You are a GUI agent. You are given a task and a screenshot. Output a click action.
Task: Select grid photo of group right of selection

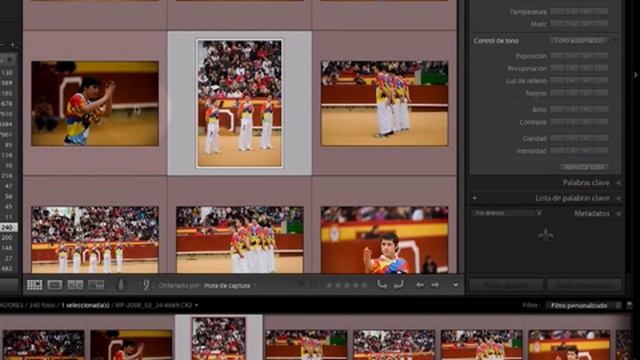click(x=384, y=103)
